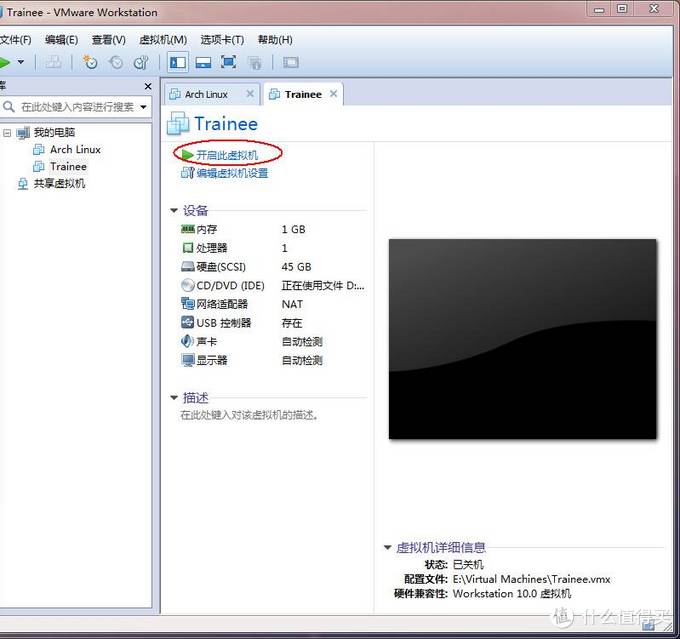680x639 pixels.
Task: Click the 已关机 status text
Action: point(468,564)
